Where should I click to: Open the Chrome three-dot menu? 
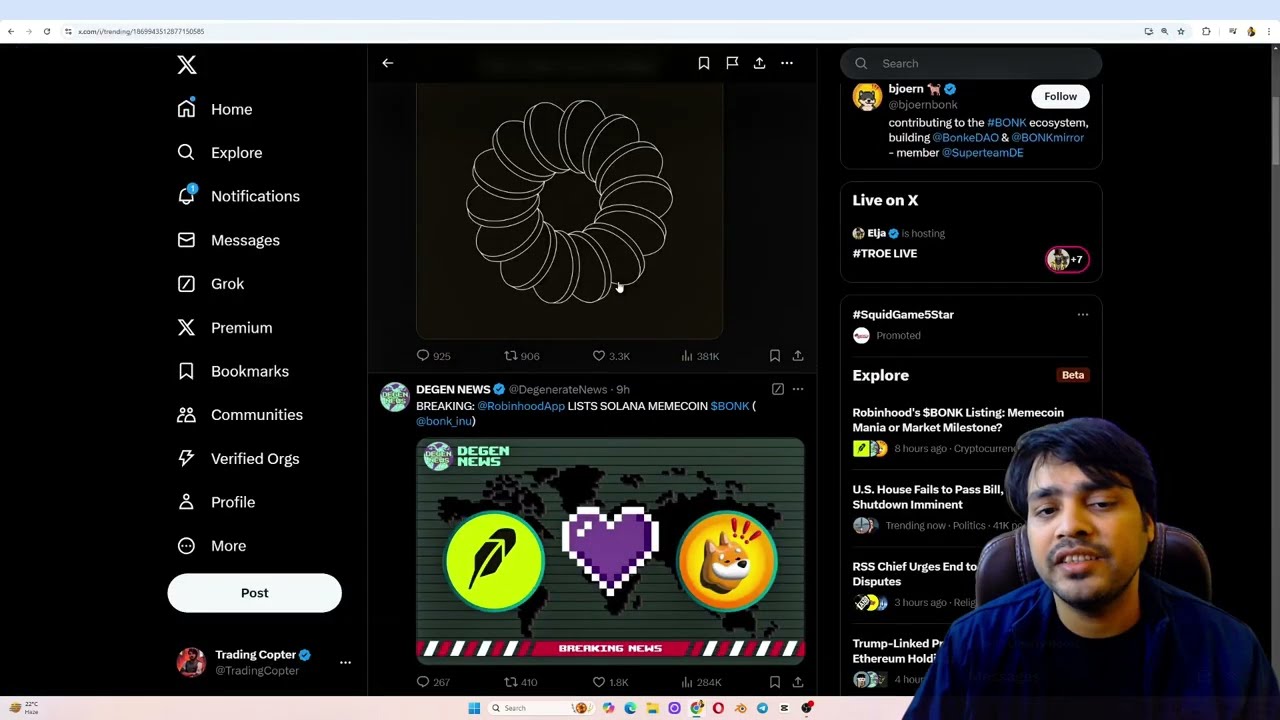[1270, 32]
